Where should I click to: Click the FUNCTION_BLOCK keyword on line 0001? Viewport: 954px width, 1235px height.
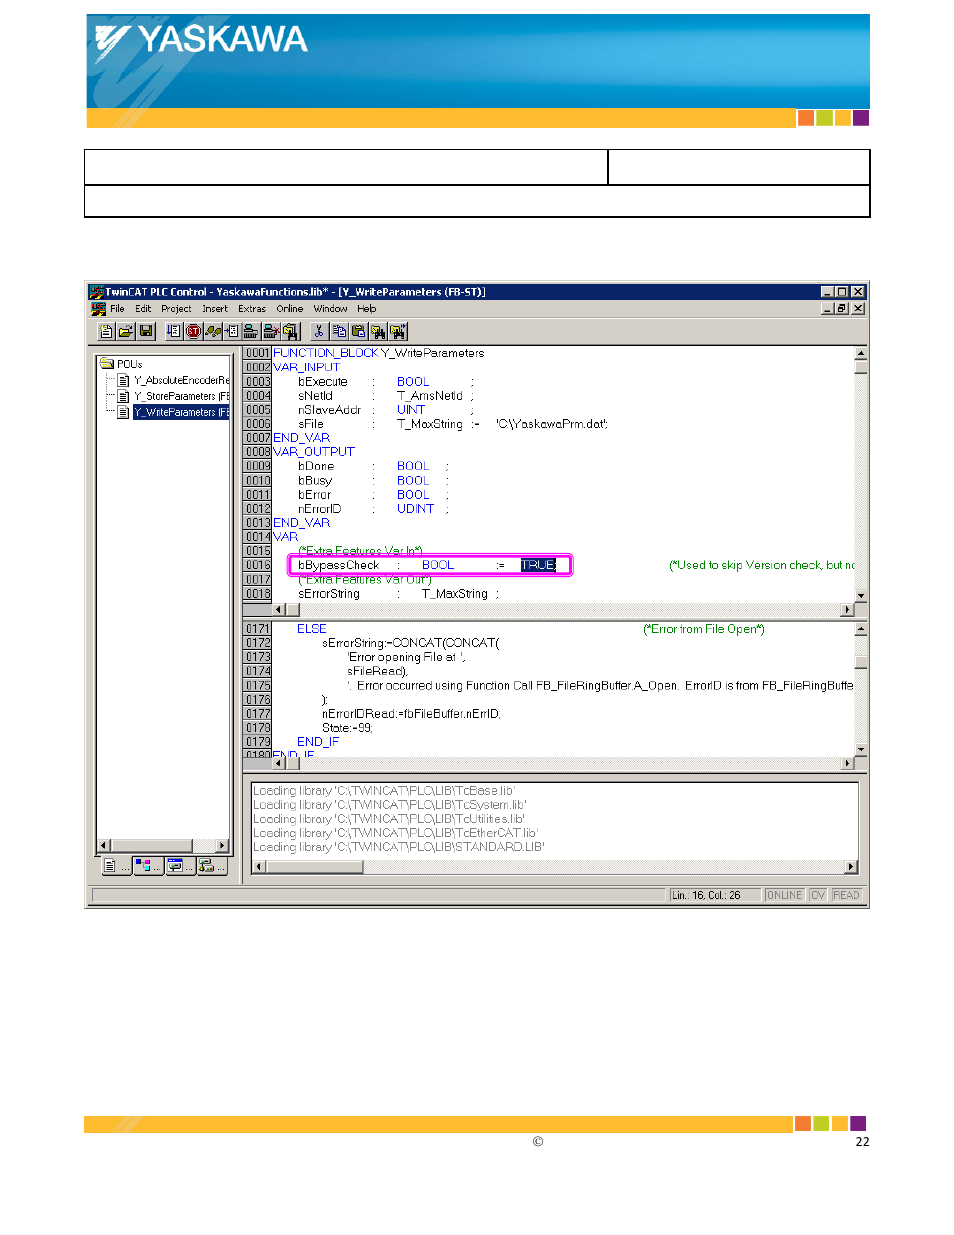tap(326, 353)
